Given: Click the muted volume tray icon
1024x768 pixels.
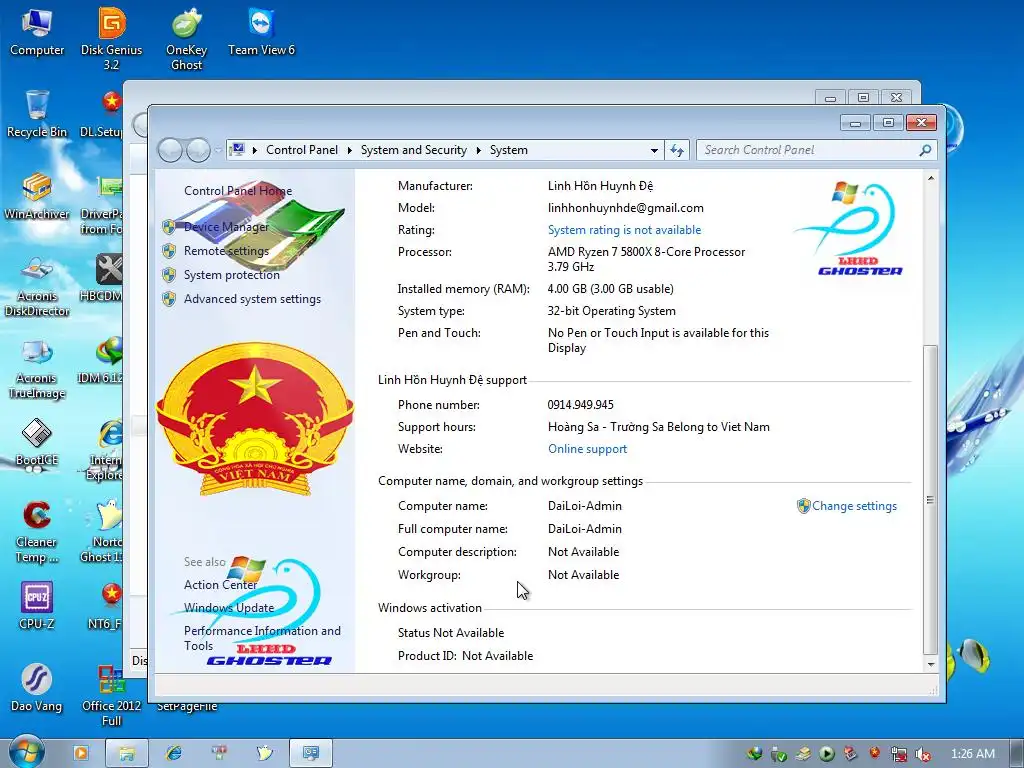Looking at the screenshot, I should pyautogui.click(x=923, y=754).
